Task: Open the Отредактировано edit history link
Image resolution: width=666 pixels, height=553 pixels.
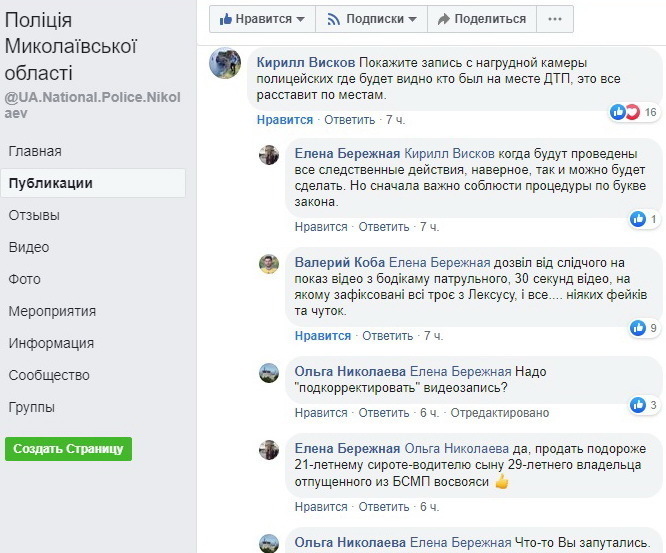Action: 500,413
